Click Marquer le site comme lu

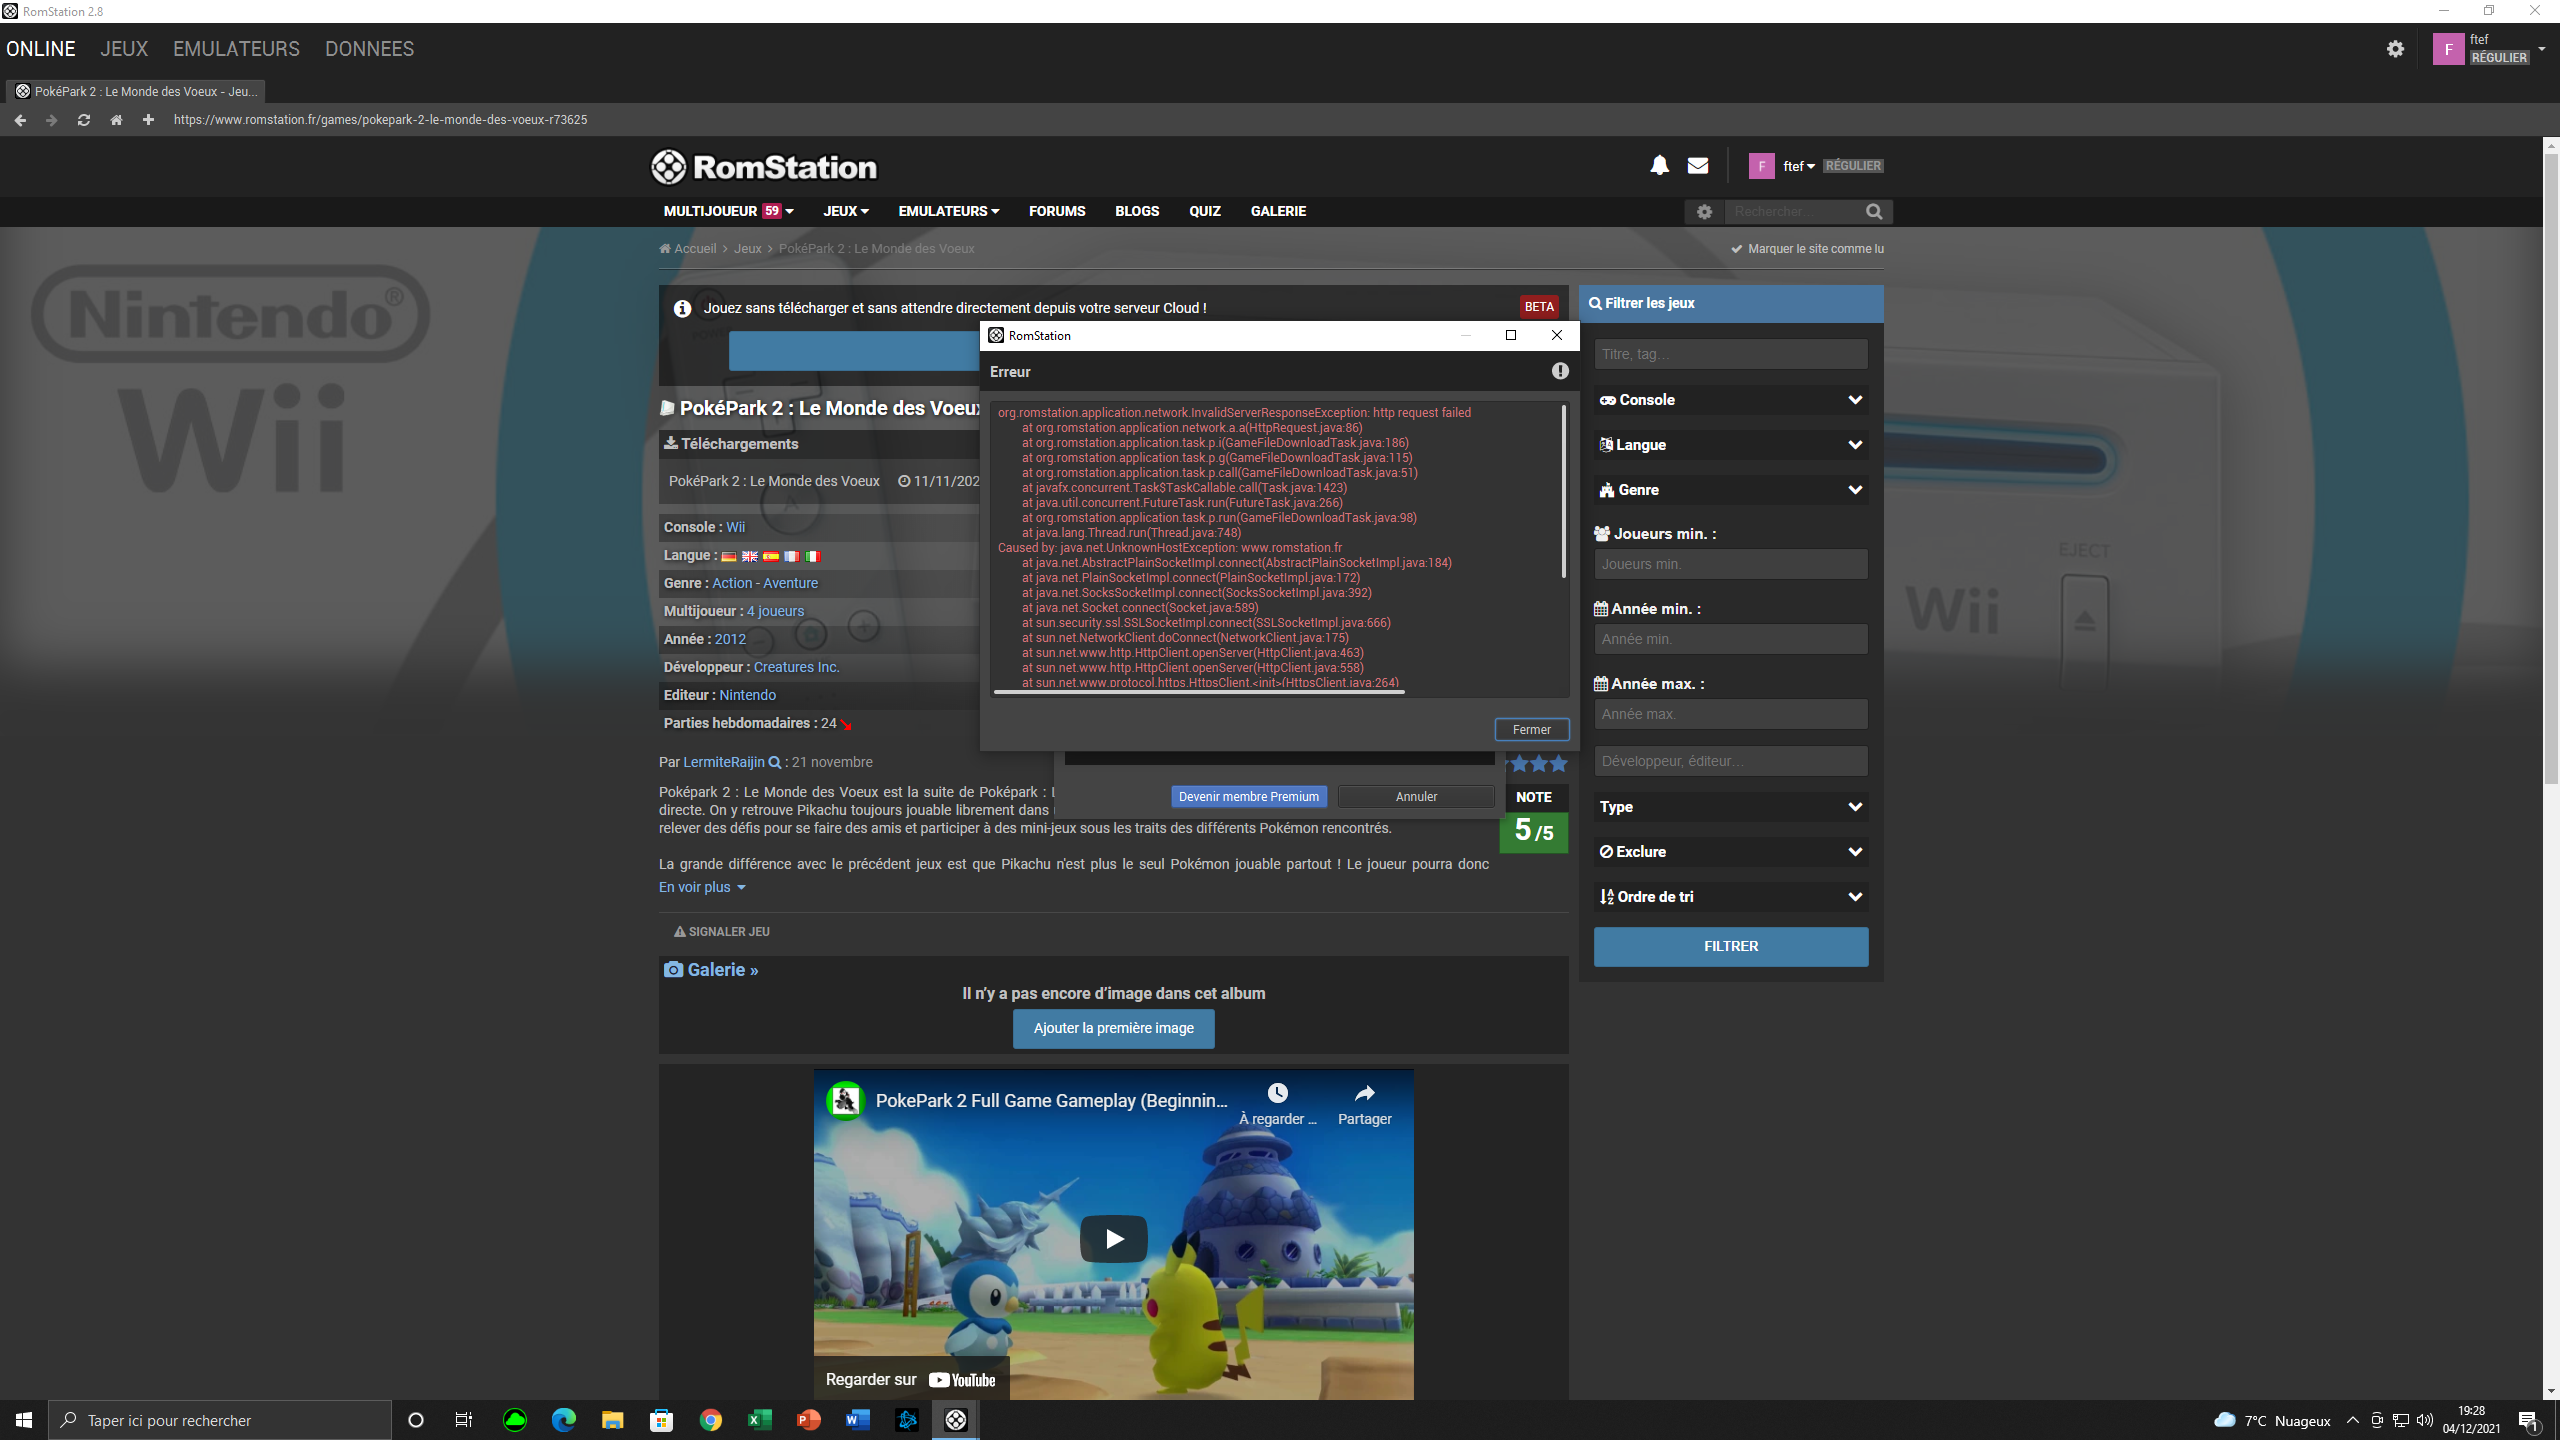click(x=1807, y=249)
